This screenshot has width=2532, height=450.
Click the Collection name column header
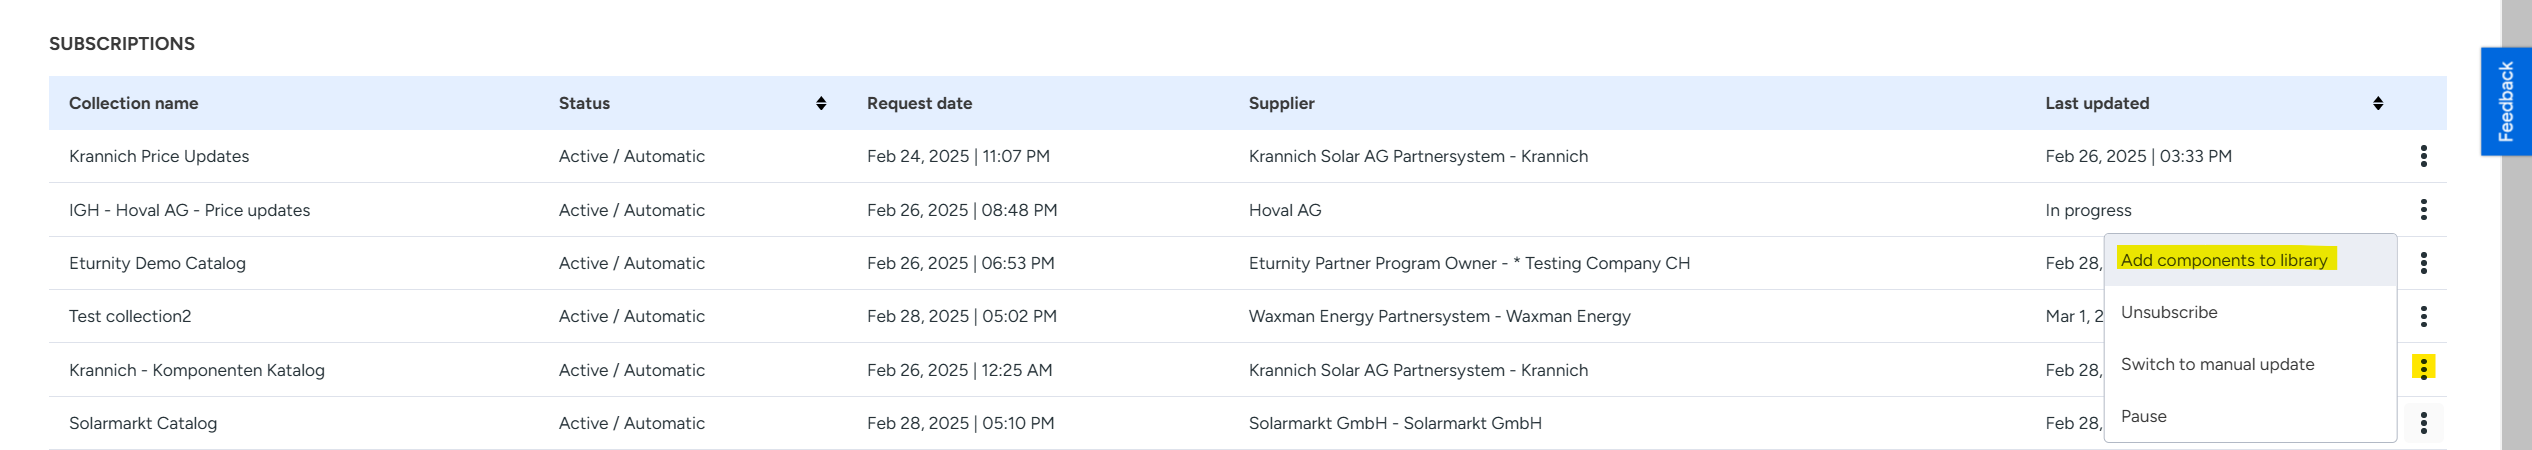pyautogui.click(x=134, y=103)
